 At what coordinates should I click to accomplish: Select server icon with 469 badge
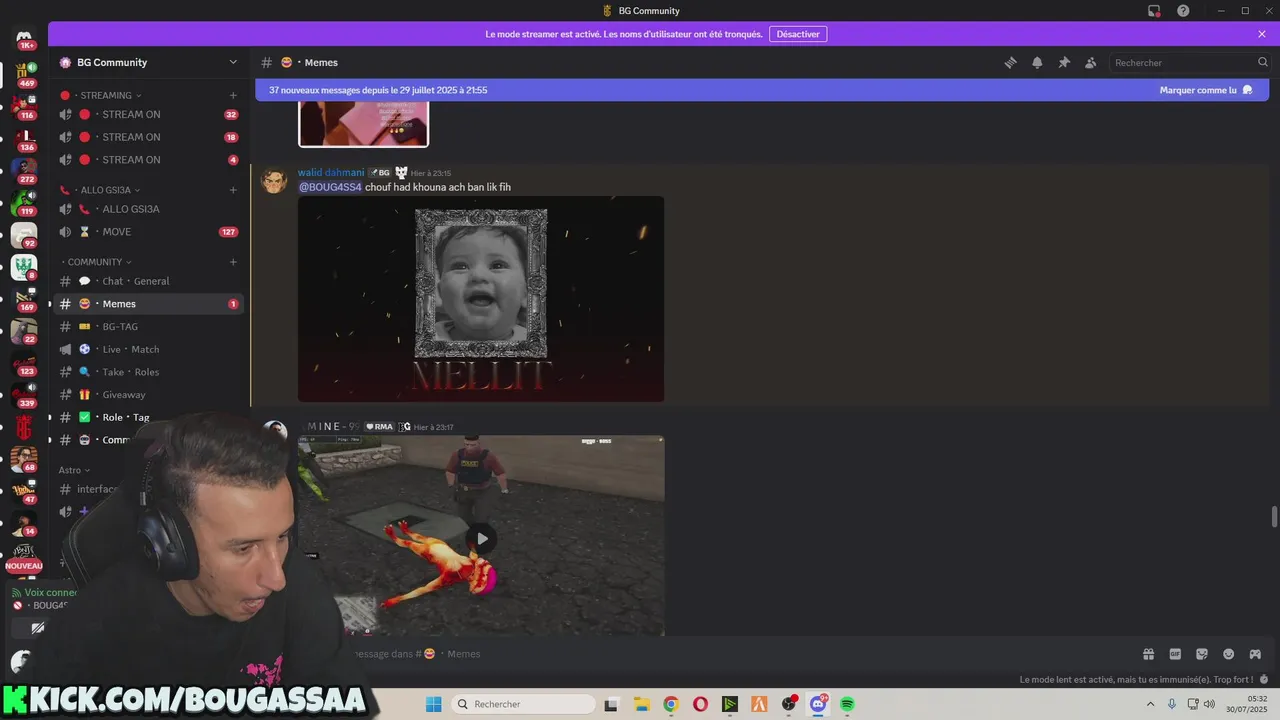24,73
